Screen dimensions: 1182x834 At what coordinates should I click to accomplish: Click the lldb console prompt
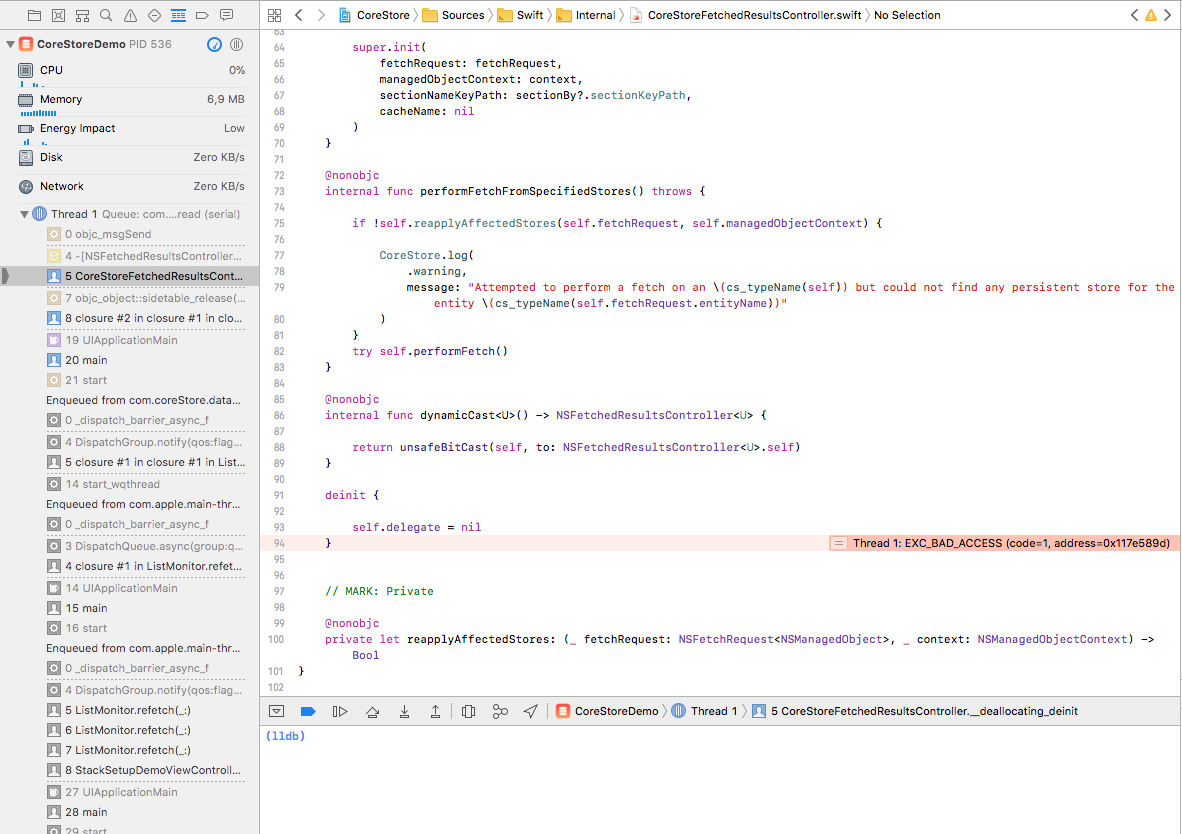click(285, 736)
